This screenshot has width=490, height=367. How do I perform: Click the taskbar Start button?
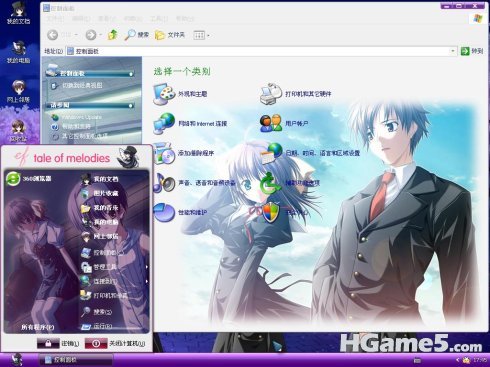click(16, 360)
